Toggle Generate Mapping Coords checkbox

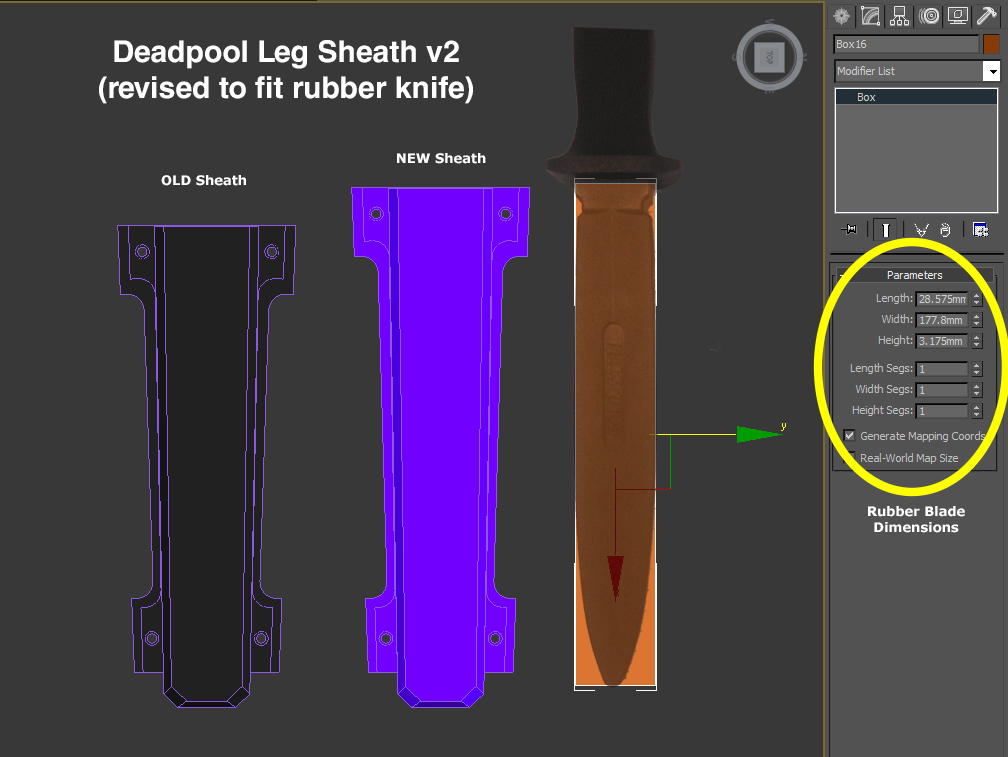pos(849,436)
